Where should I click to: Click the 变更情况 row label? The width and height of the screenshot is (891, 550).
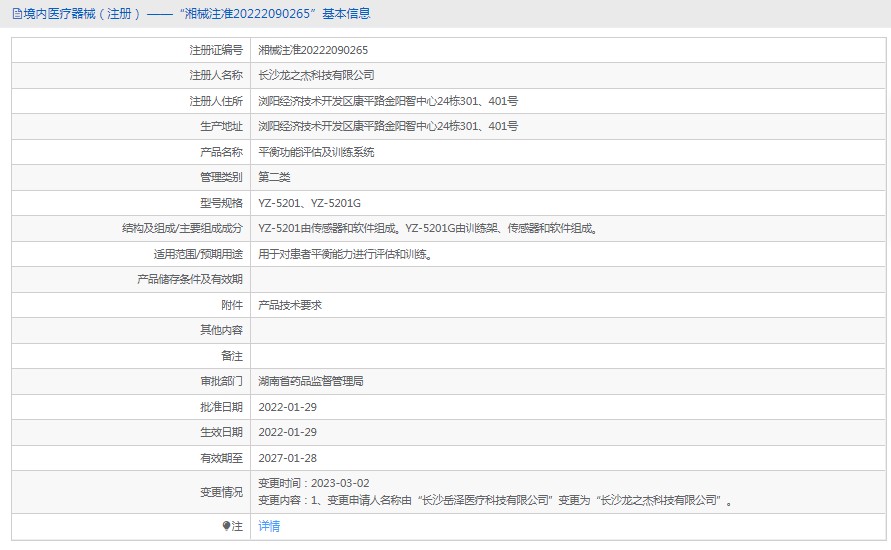(x=221, y=492)
